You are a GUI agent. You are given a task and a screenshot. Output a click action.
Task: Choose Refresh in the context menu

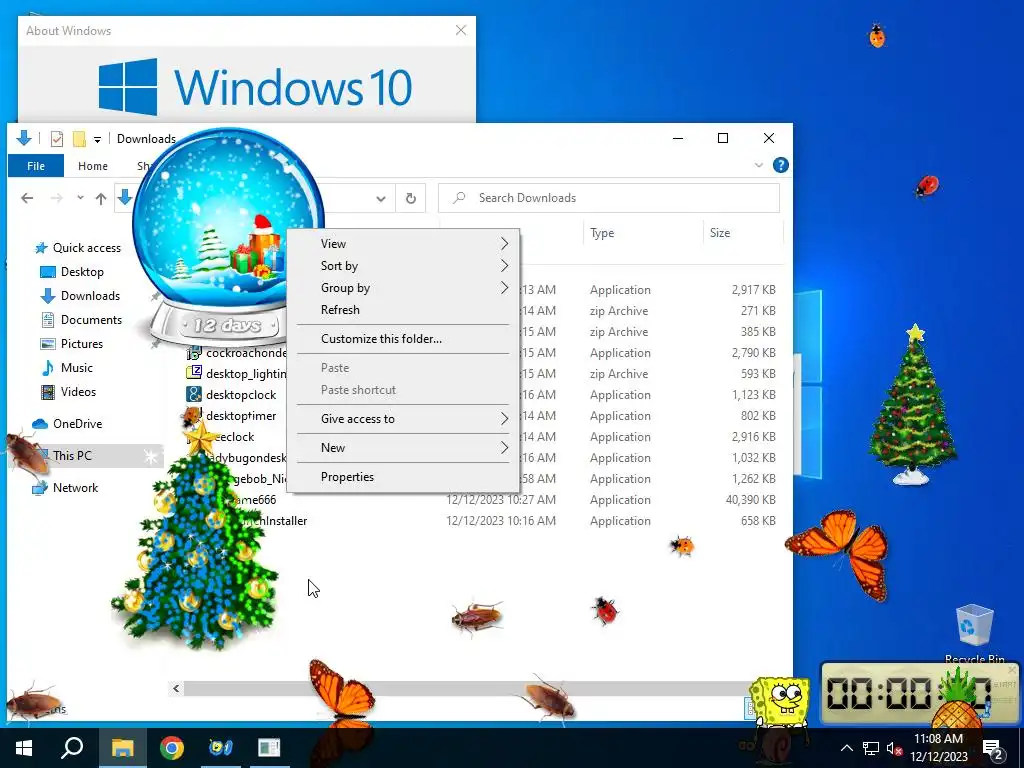402,310
